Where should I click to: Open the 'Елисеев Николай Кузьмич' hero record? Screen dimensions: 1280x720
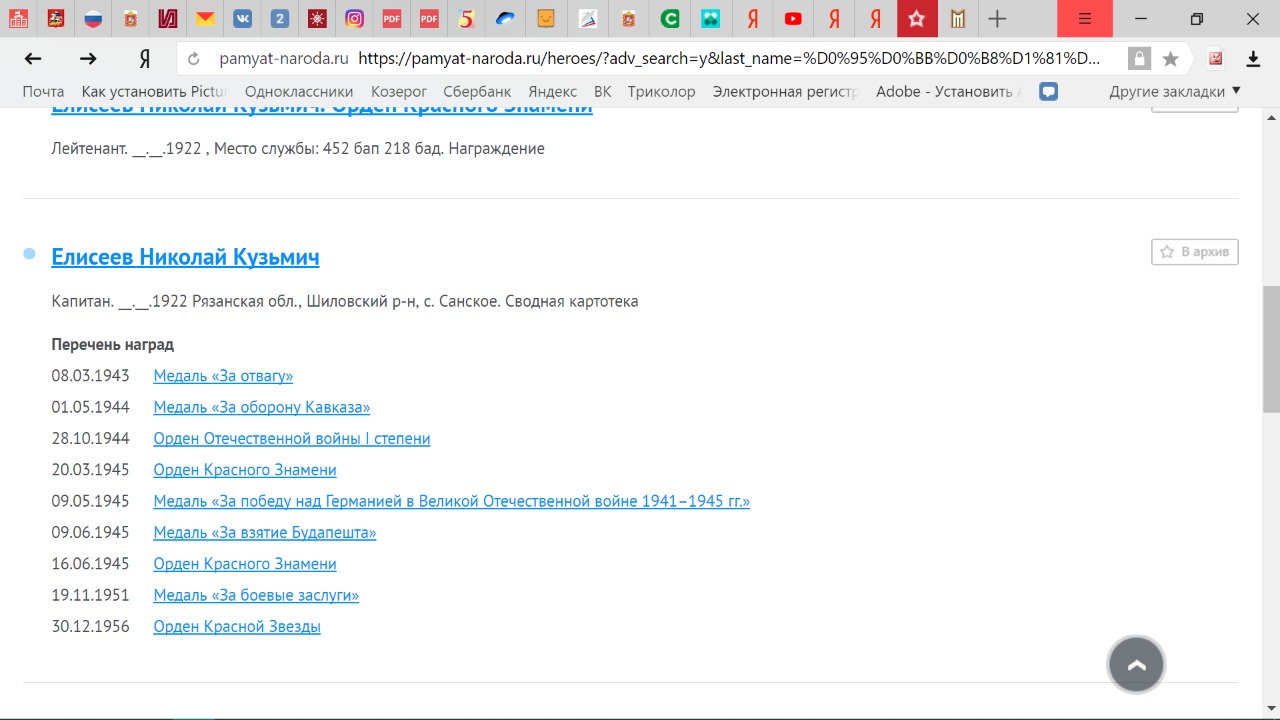tap(185, 257)
